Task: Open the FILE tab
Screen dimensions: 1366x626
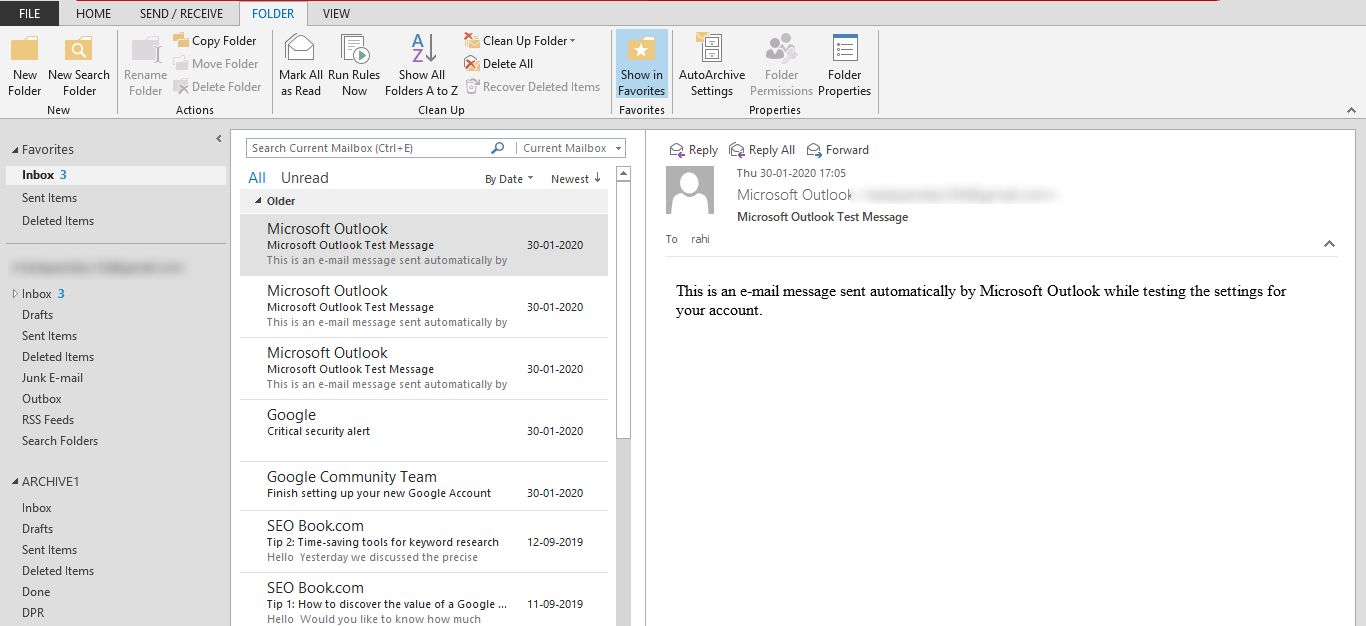Action: pos(29,14)
